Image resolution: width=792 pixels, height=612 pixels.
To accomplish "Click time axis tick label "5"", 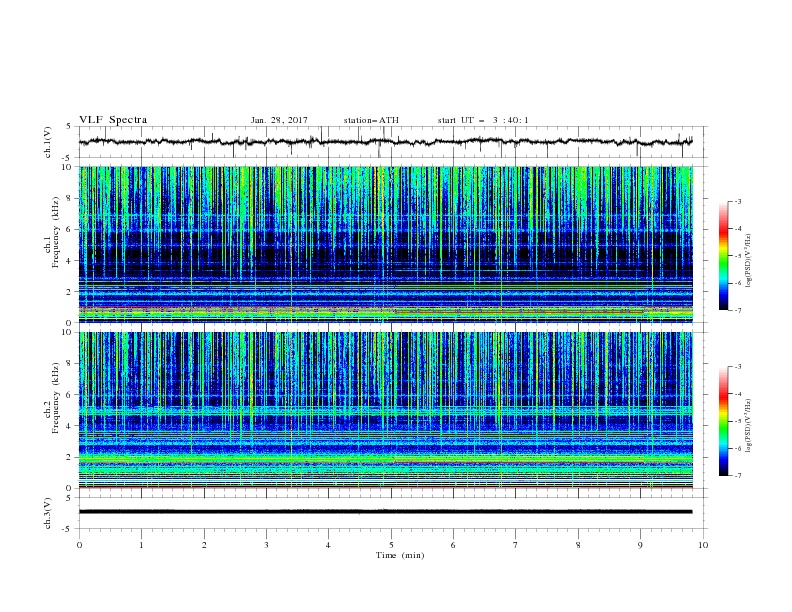I will click(x=391, y=545).
